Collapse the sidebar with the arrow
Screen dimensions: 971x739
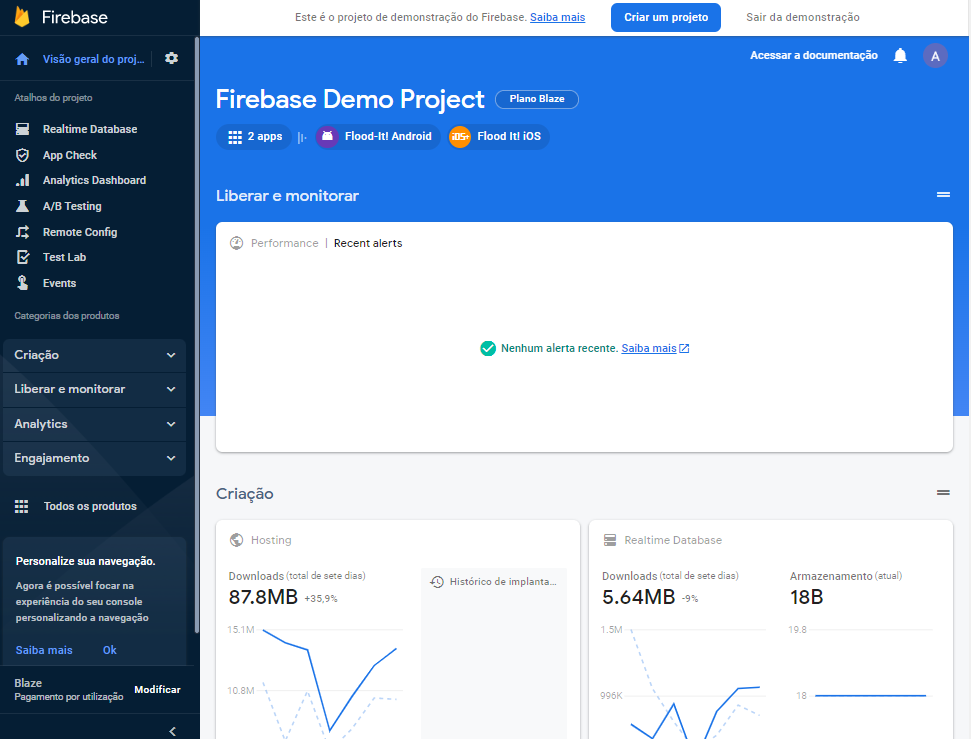tap(173, 731)
